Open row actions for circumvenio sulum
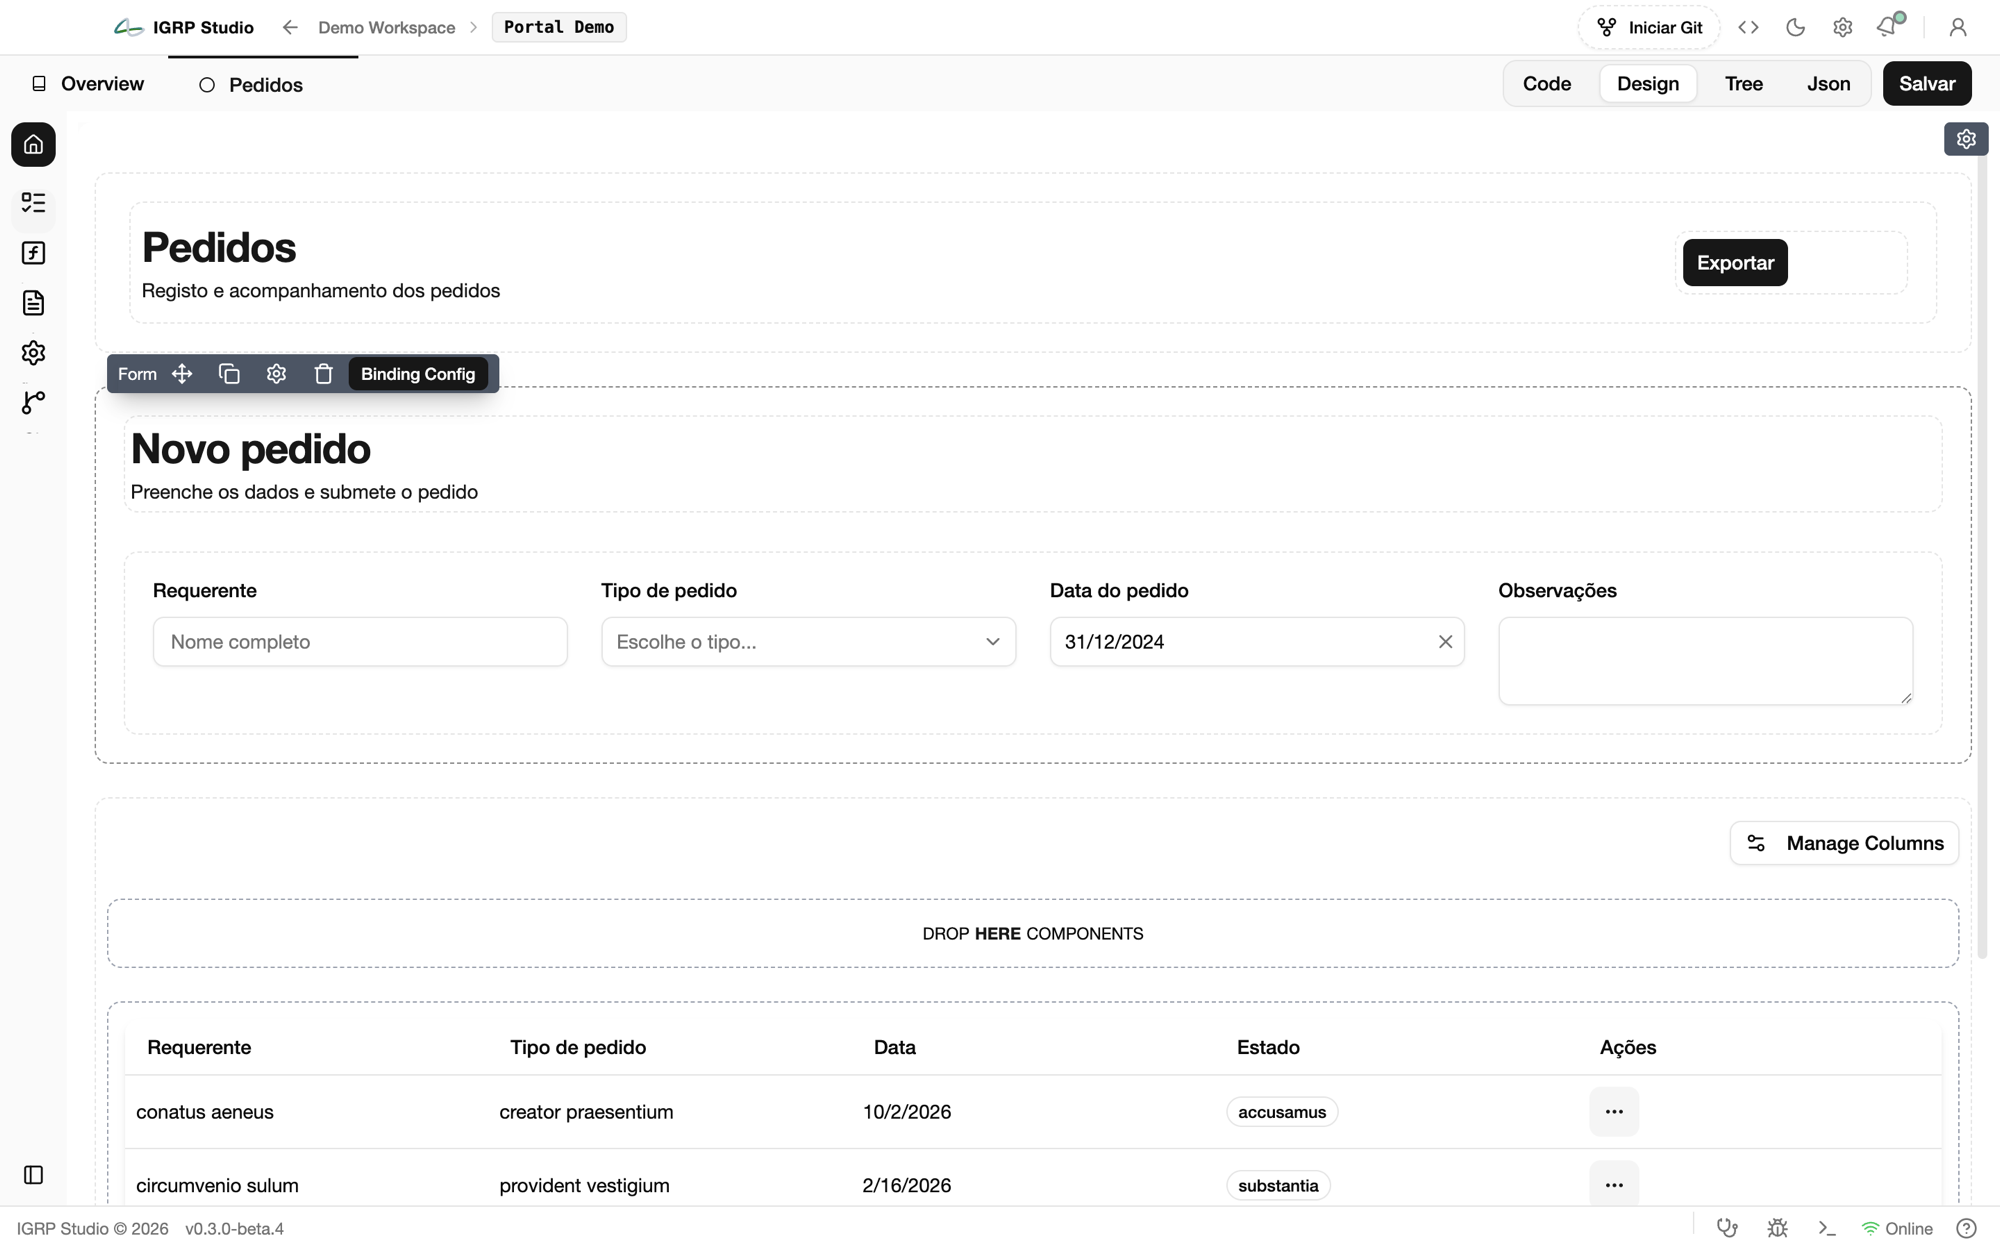 tap(1614, 1185)
